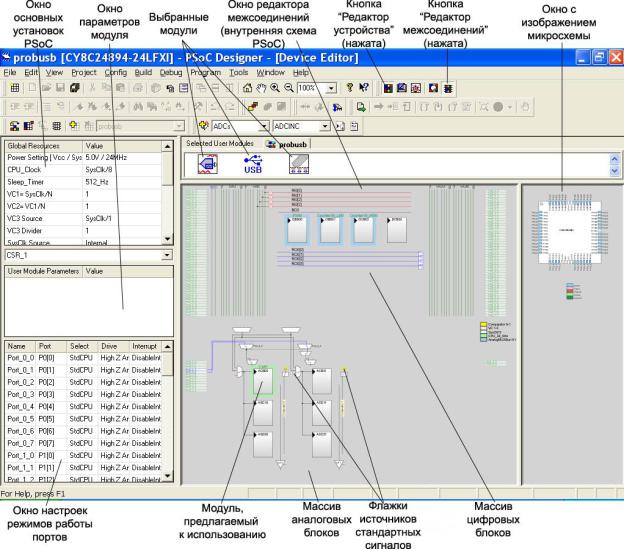
Task: Open the Tools menu
Action: tap(239, 72)
